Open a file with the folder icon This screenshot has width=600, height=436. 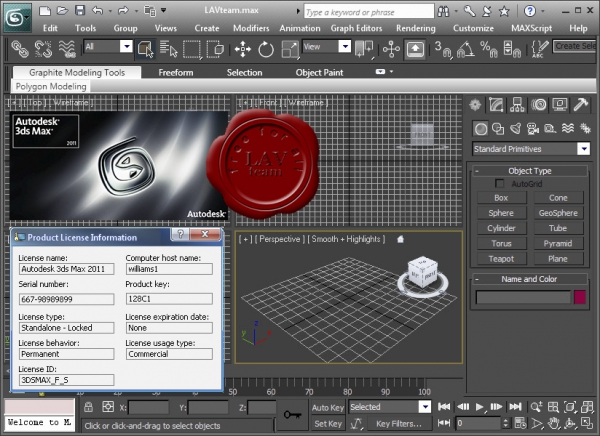coord(62,11)
